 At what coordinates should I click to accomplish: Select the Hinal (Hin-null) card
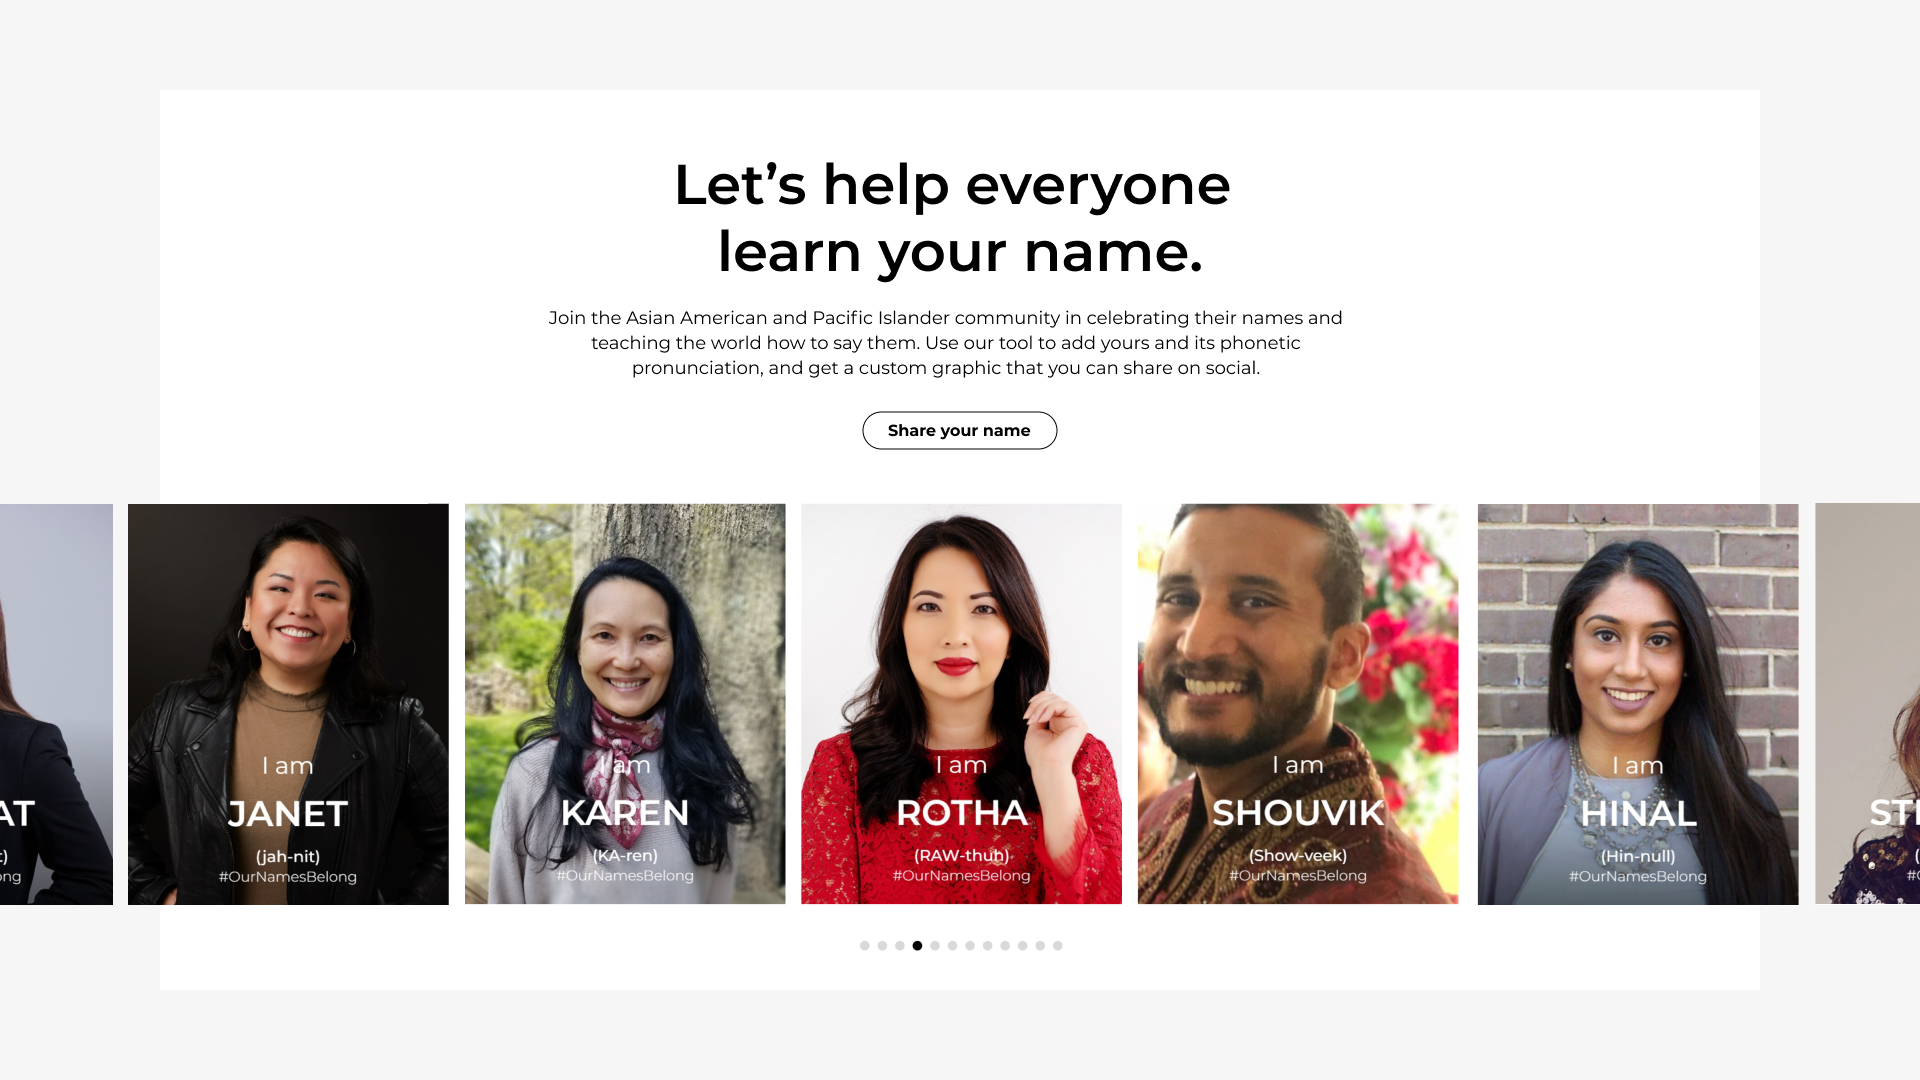click(1638, 704)
